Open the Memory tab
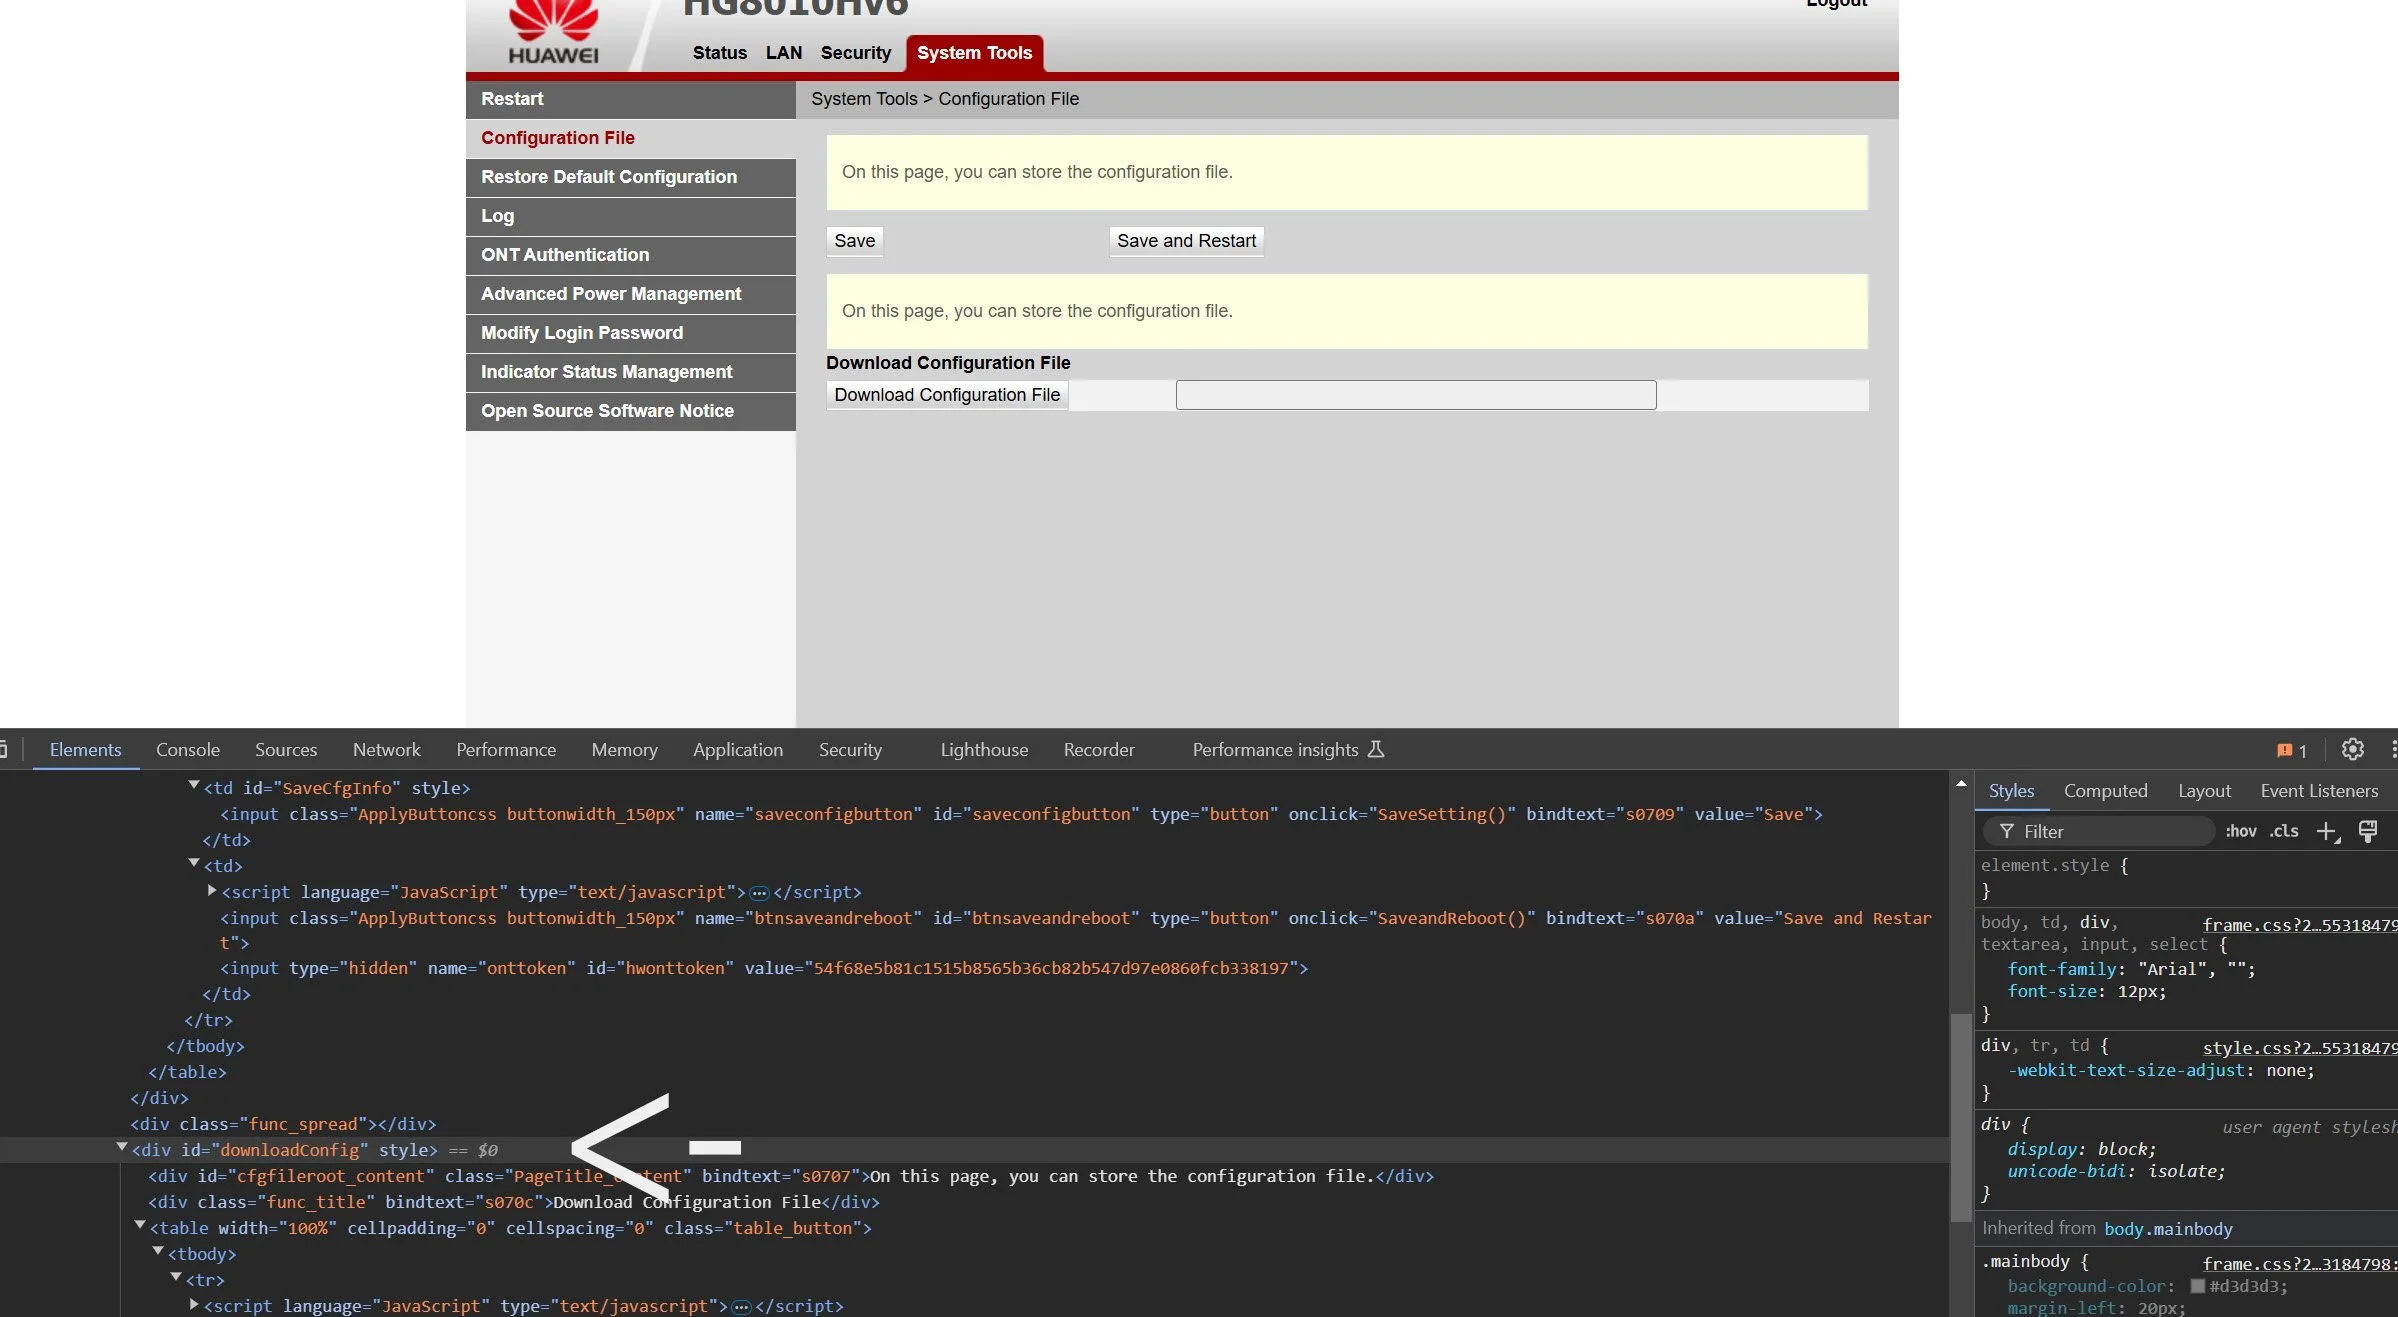This screenshot has width=2398, height=1317. pyautogui.click(x=624, y=749)
